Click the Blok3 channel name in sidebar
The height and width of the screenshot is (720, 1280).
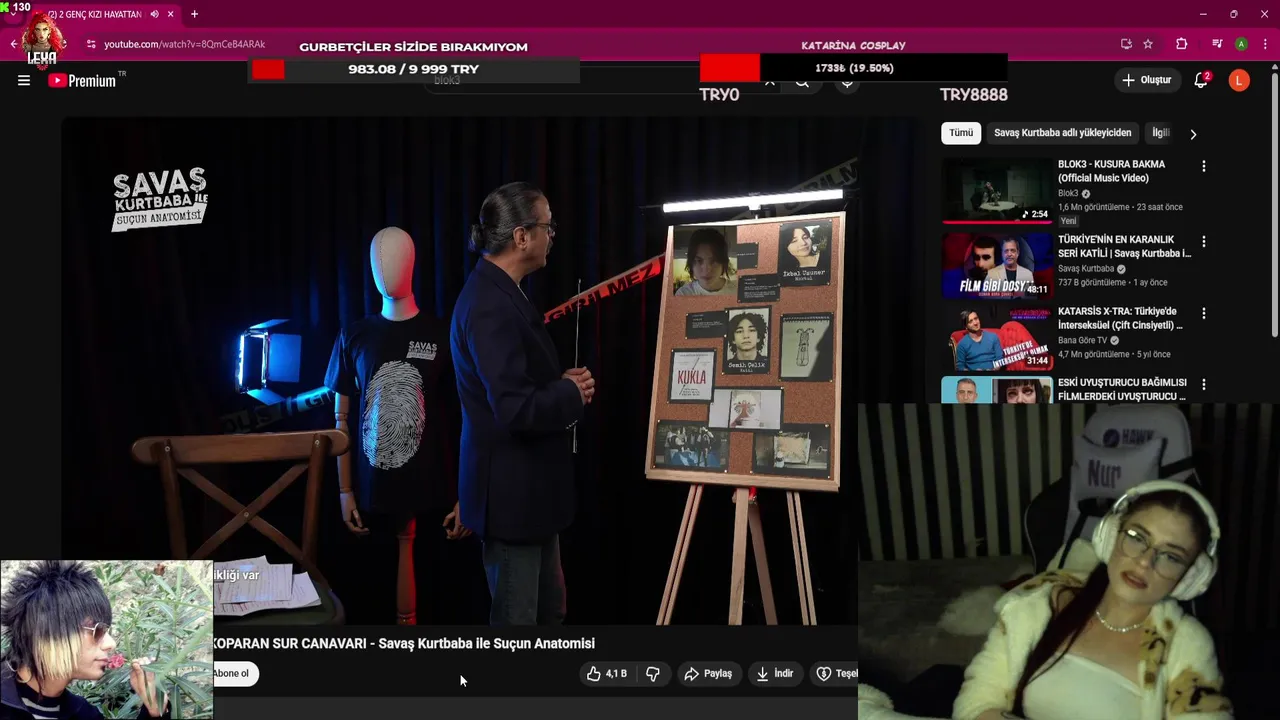[x=1068, y=193]
